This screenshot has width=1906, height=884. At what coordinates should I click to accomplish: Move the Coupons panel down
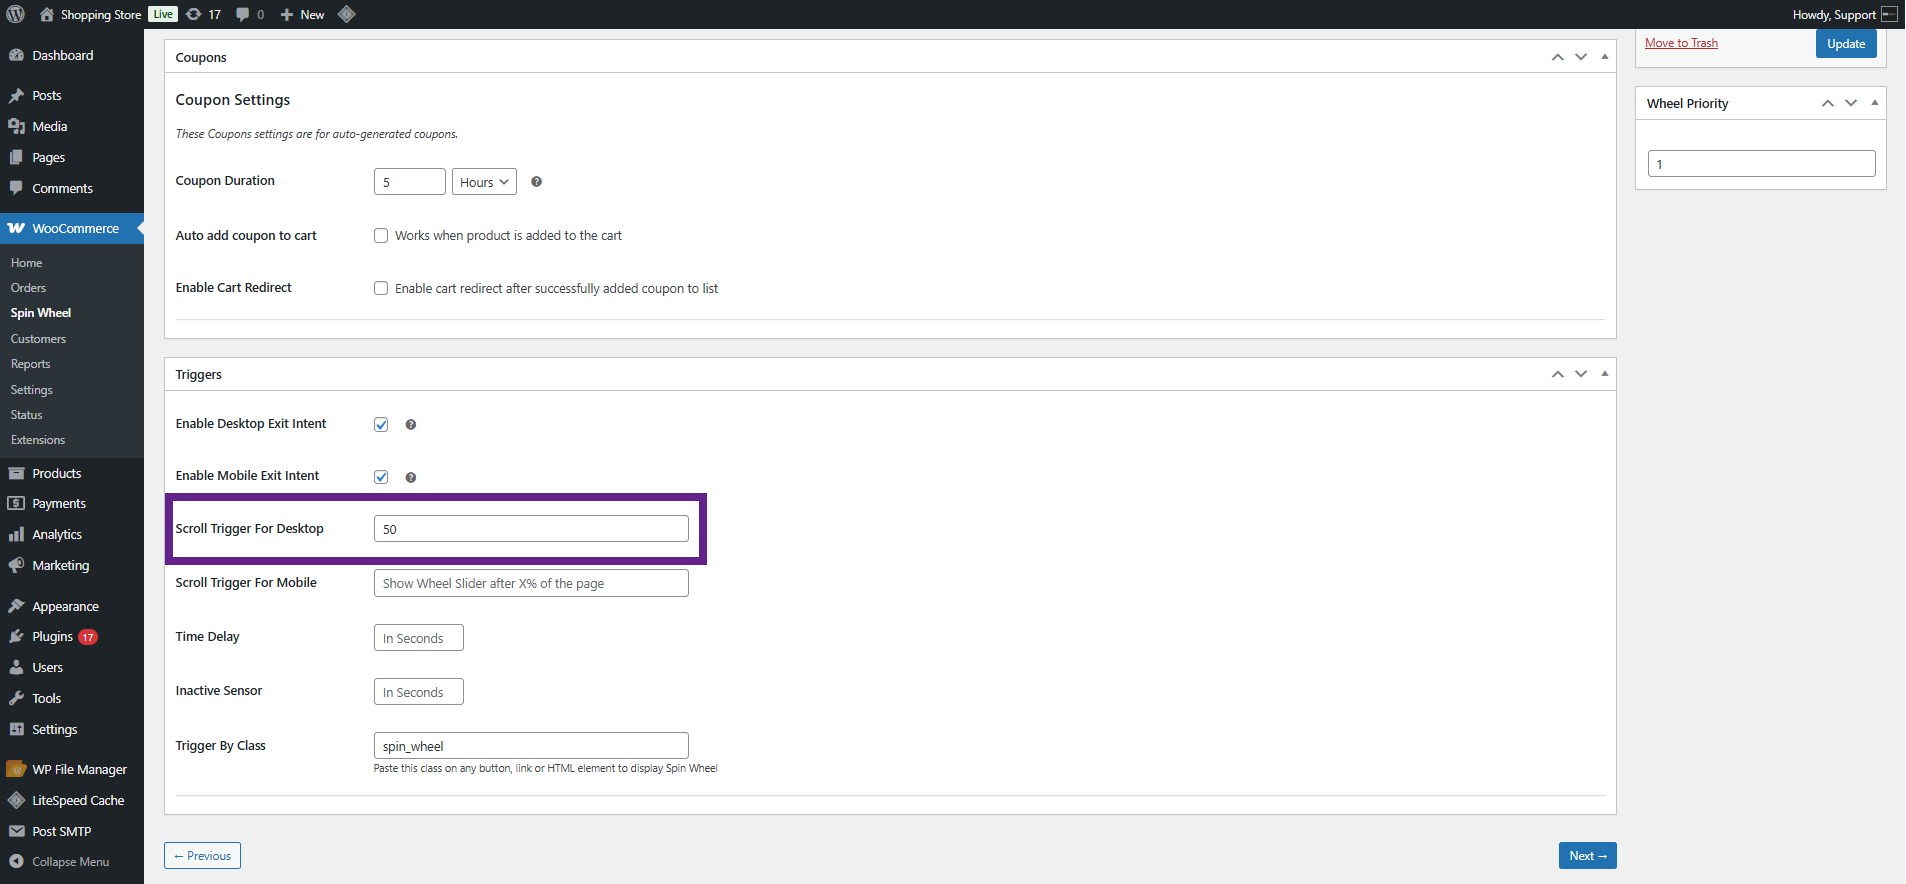1580,57
